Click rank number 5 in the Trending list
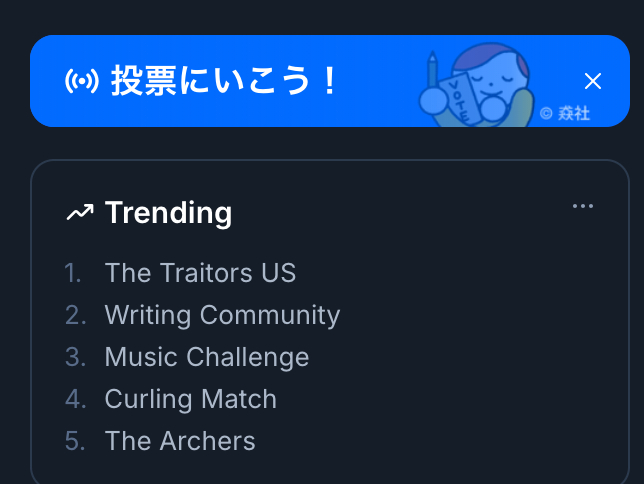 [x=76, y=441]
